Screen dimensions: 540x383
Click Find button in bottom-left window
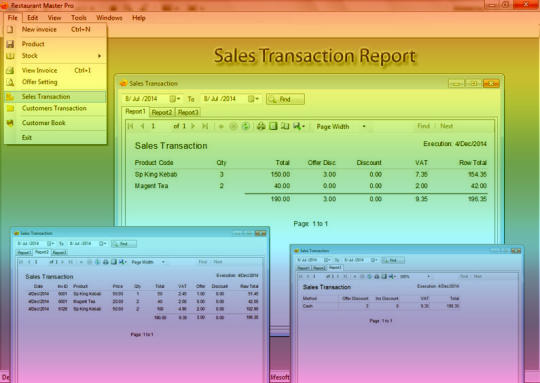tap(124, 244)
